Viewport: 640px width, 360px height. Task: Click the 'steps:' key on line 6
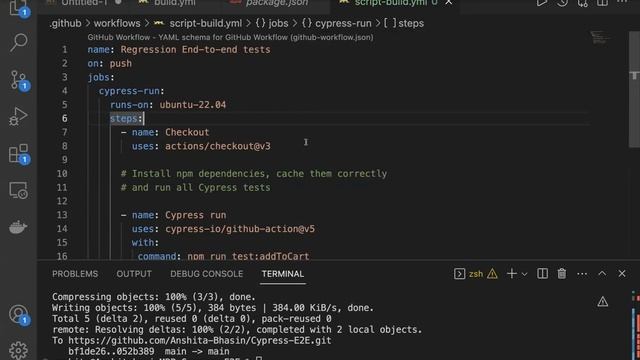tap(126, 118)
